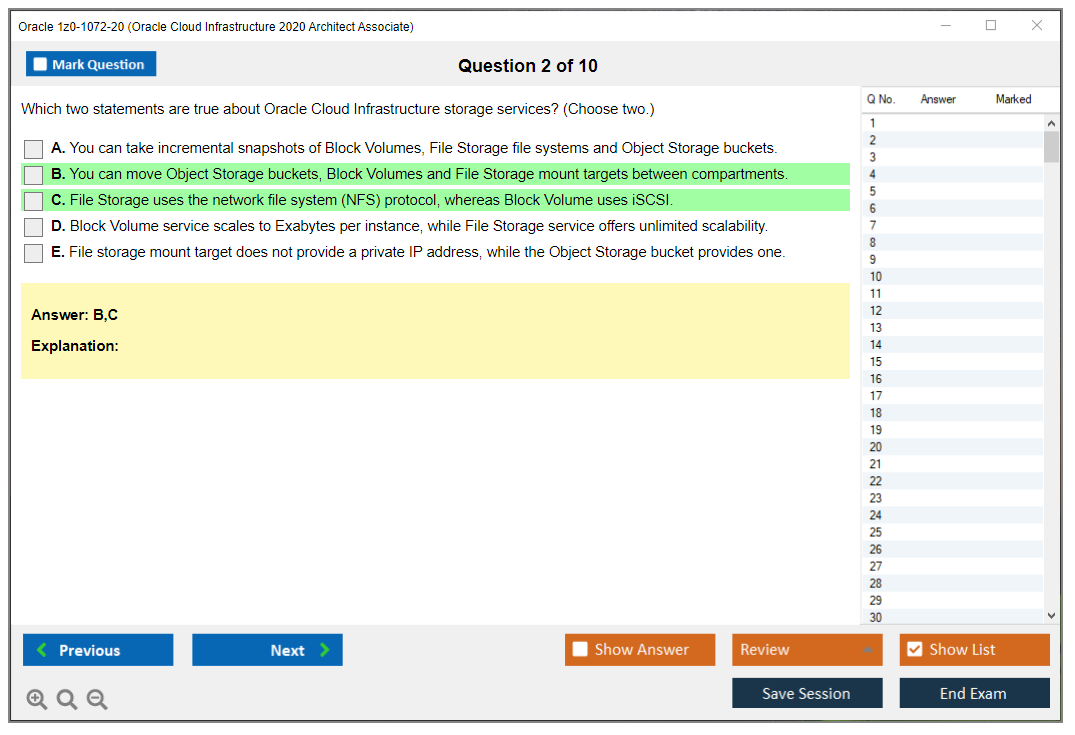Click the zoom out magnifier icon
Viewport: 1075px width, 735px height.
click(x=97, y=700)
